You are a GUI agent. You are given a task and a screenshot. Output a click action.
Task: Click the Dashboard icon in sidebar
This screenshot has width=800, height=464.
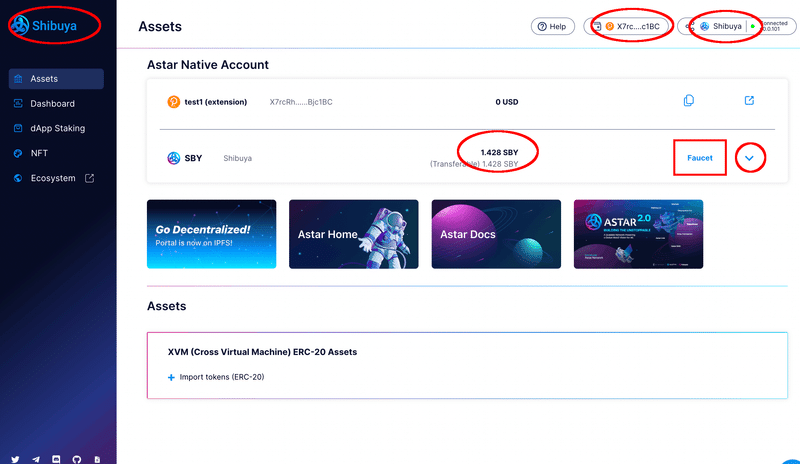tap(18, 104)
